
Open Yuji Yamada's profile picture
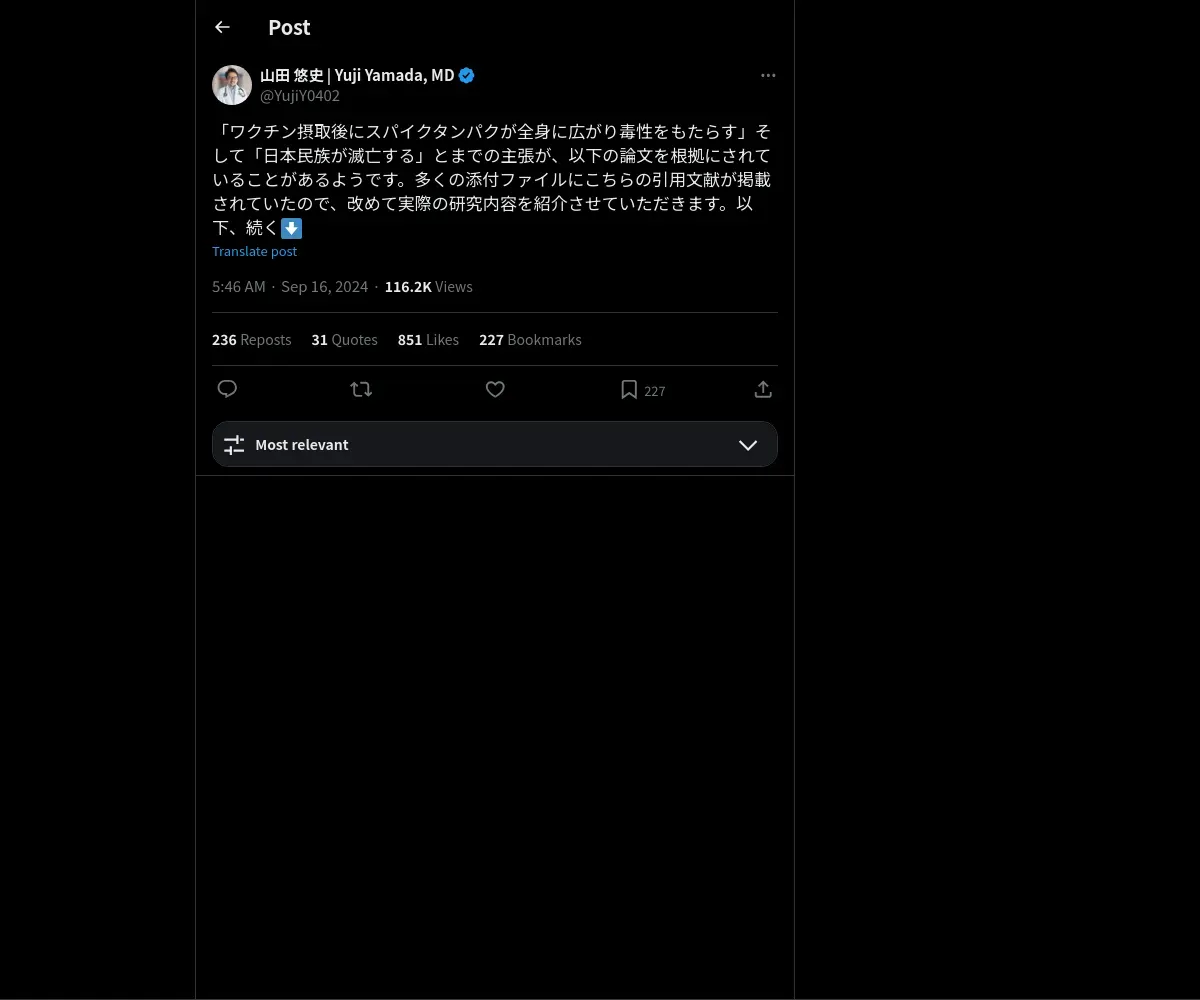pyautogui.click(x=232, y=85)
